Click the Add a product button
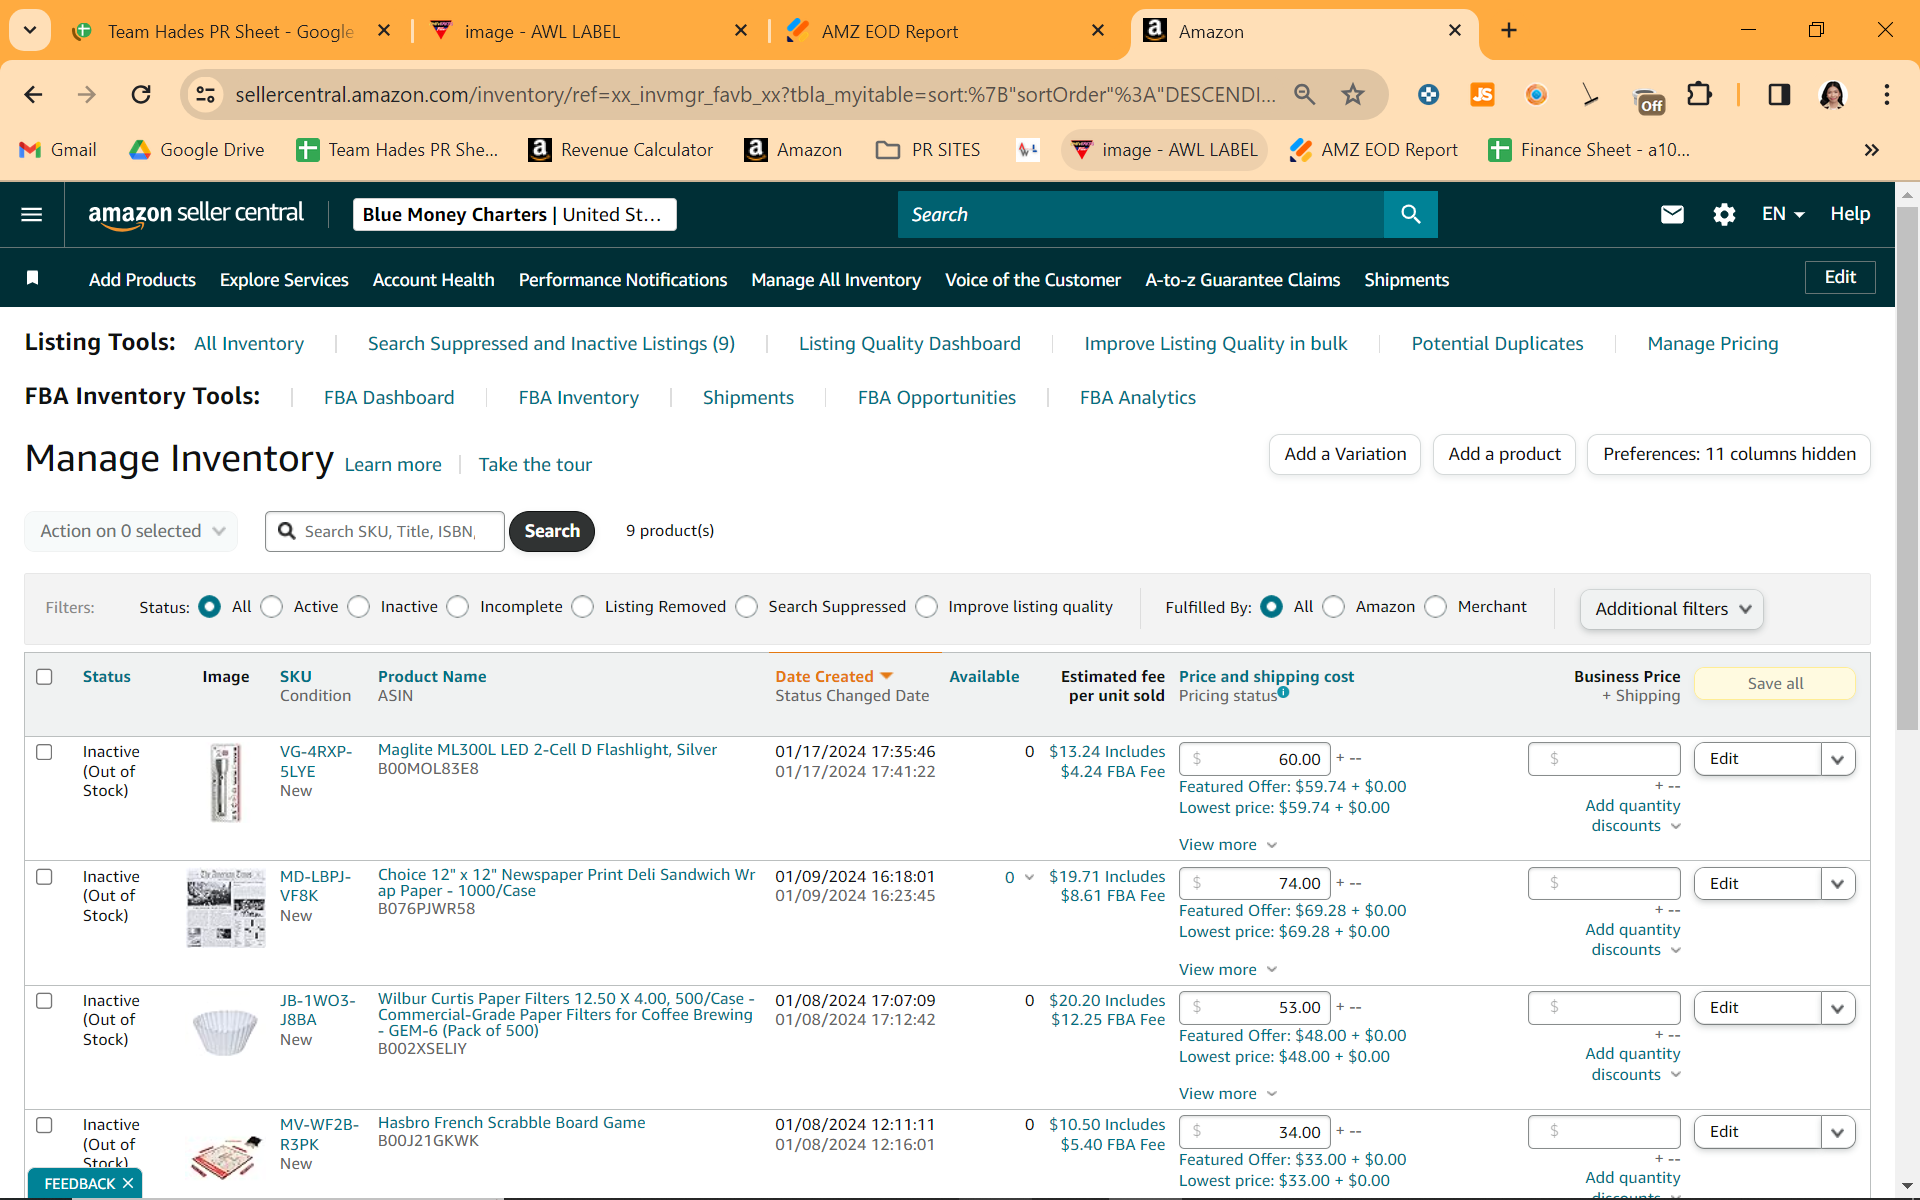Screen dimensions: 1920x1200 pos(1504,454)
